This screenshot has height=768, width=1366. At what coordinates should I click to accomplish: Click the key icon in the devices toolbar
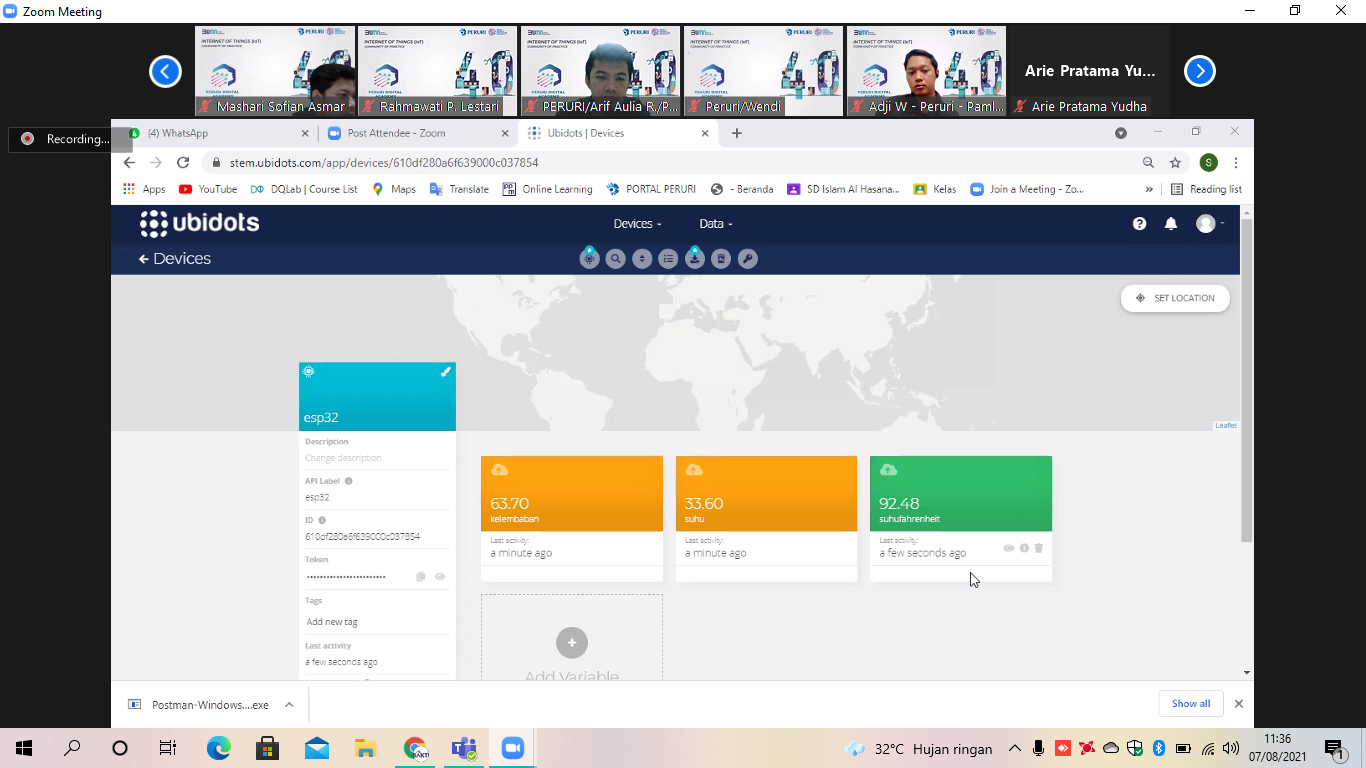tap(747, 259)
